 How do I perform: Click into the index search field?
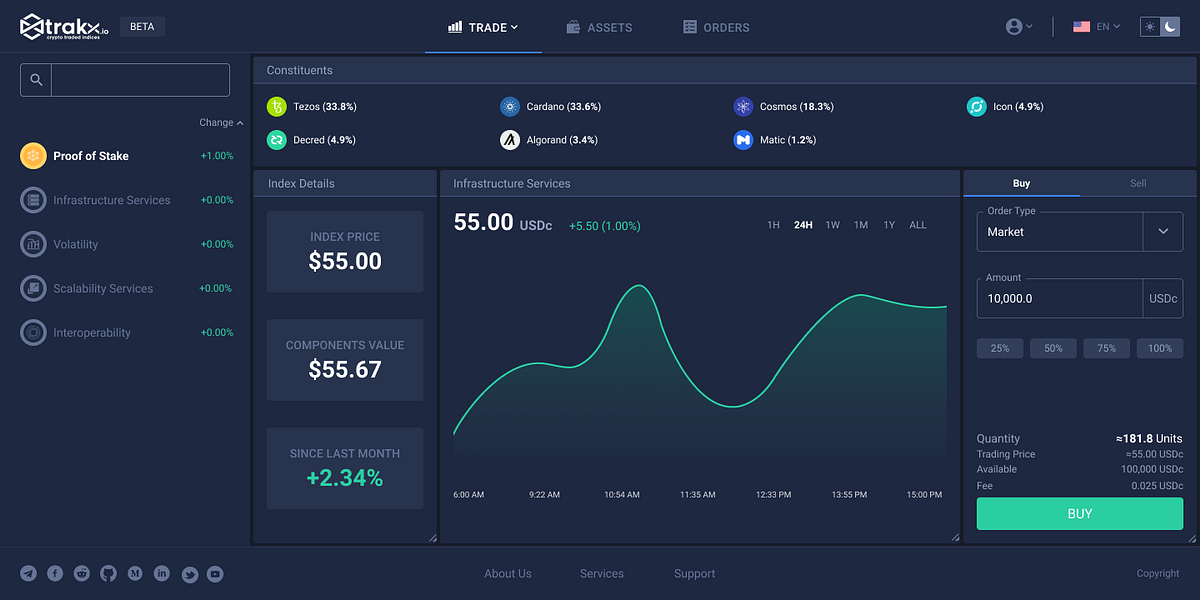point(140,80)
